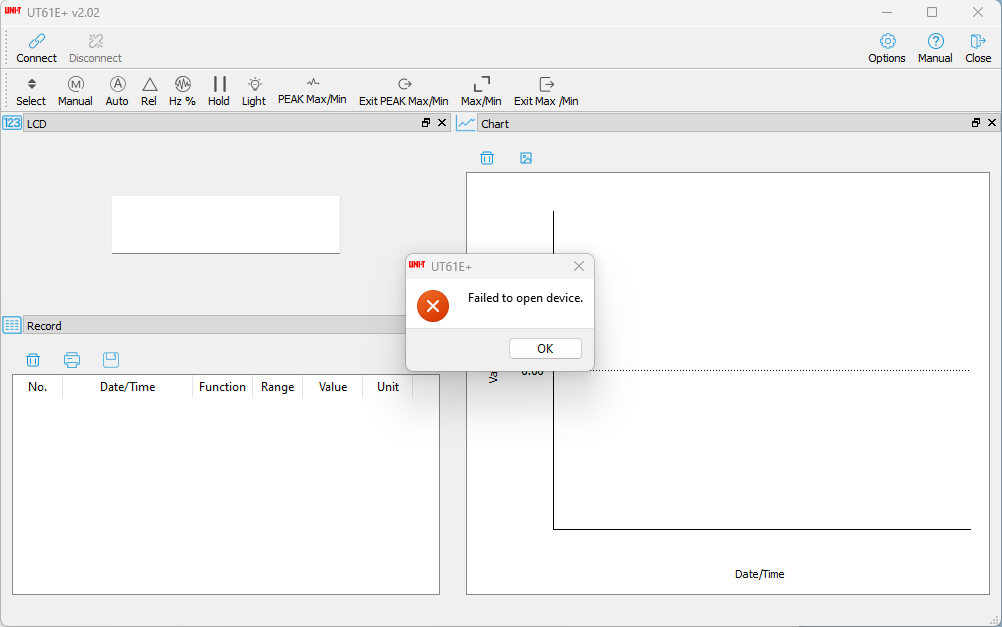Enable PEAK Max/Min mode

312,84
